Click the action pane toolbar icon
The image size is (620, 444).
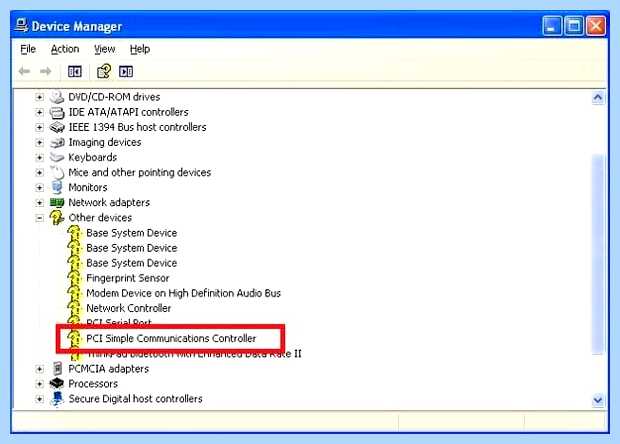coord(126,72)
